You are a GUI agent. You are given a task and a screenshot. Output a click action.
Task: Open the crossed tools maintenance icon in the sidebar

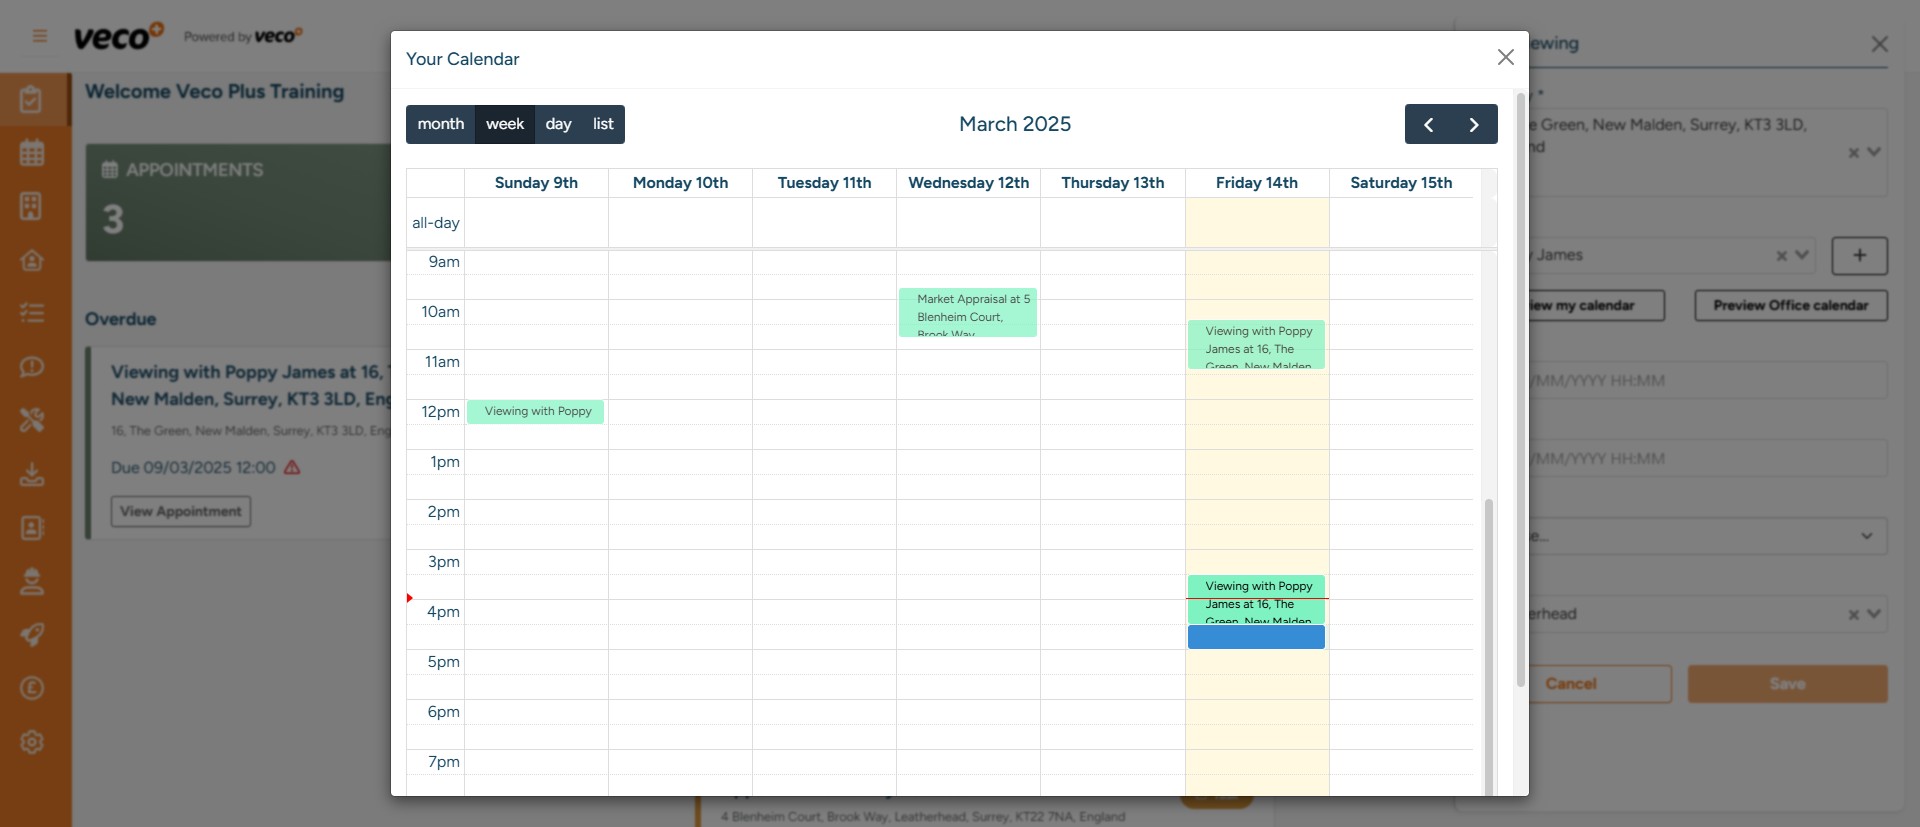click(32, 420)
